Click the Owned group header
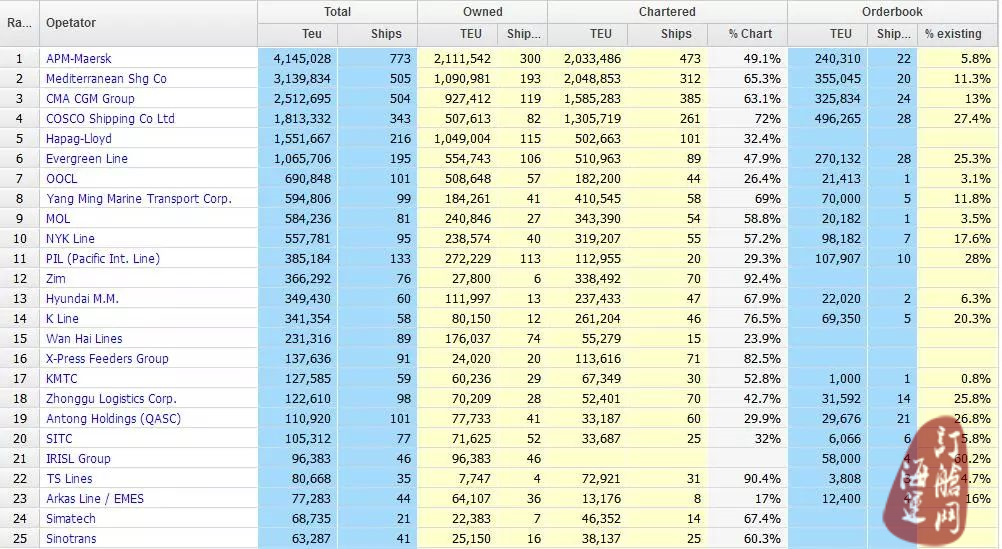 click(x=482, y=12)
